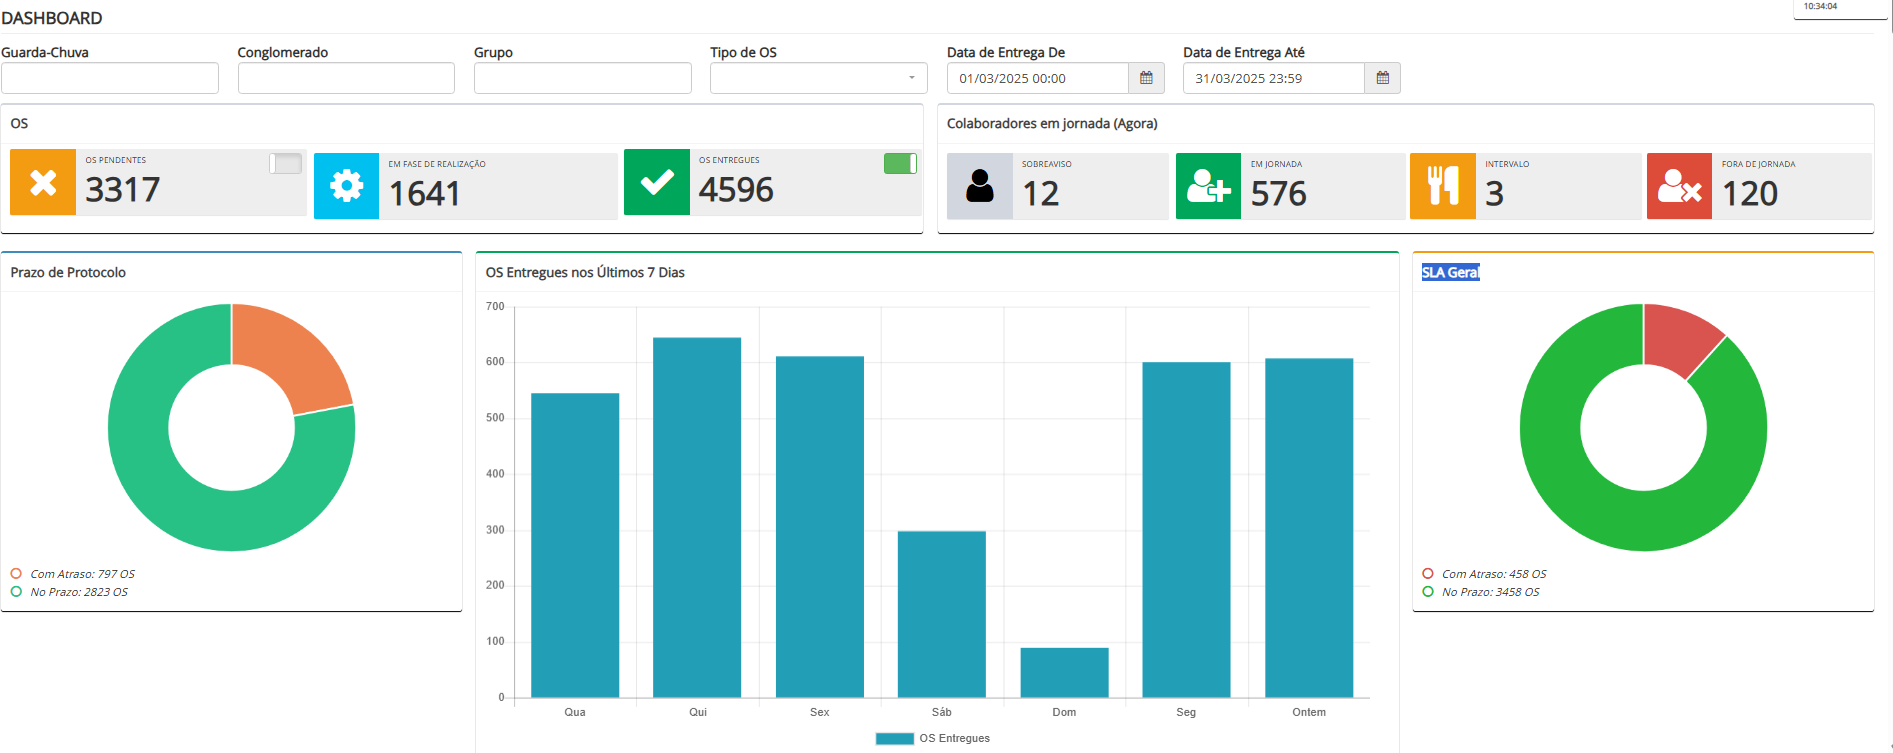The width and height of the screenshot is (1893, 753).
Task: Click 'No Prazo: 3458 OS' legend entry
Action: (1490, 592)
